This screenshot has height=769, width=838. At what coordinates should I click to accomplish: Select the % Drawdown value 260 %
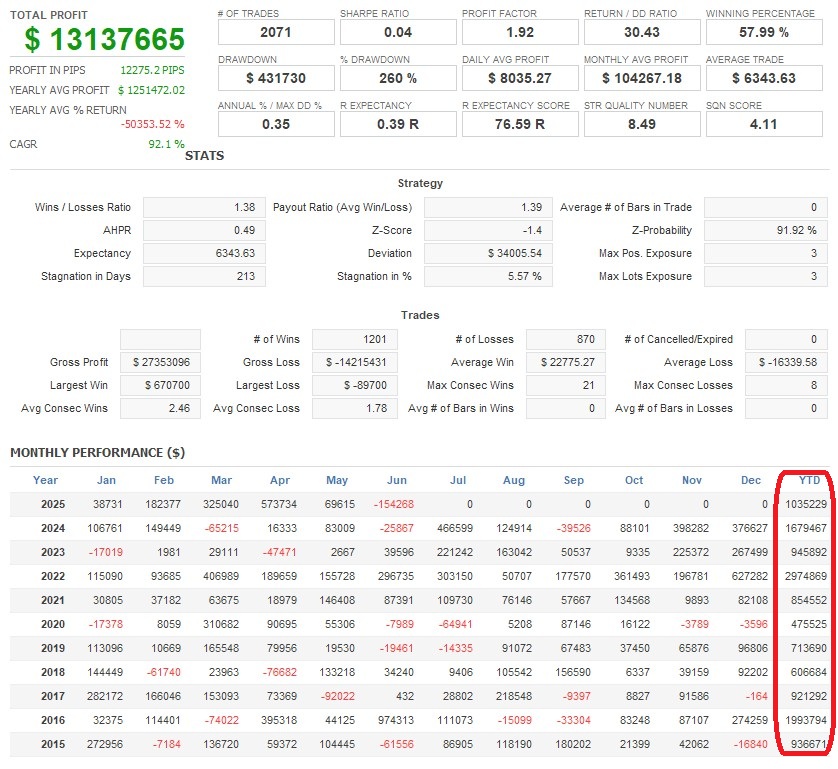tap(398, 78)
